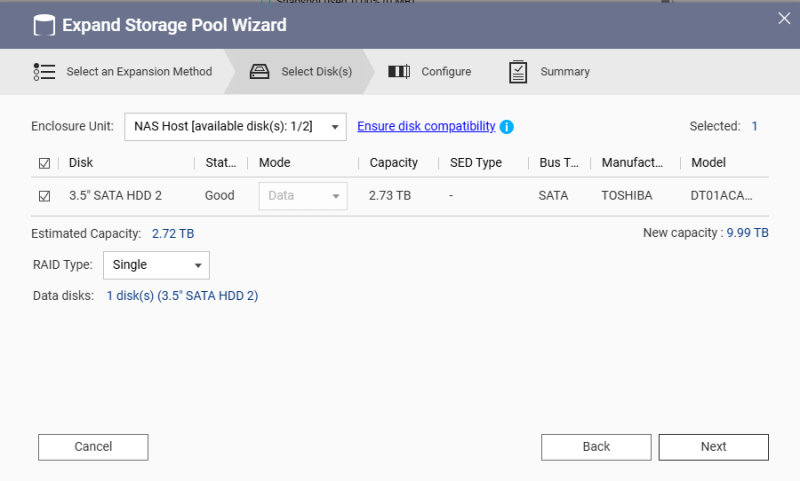Click the Back button
Viewport: 800px width, 481px height.
tap(596, 447)
